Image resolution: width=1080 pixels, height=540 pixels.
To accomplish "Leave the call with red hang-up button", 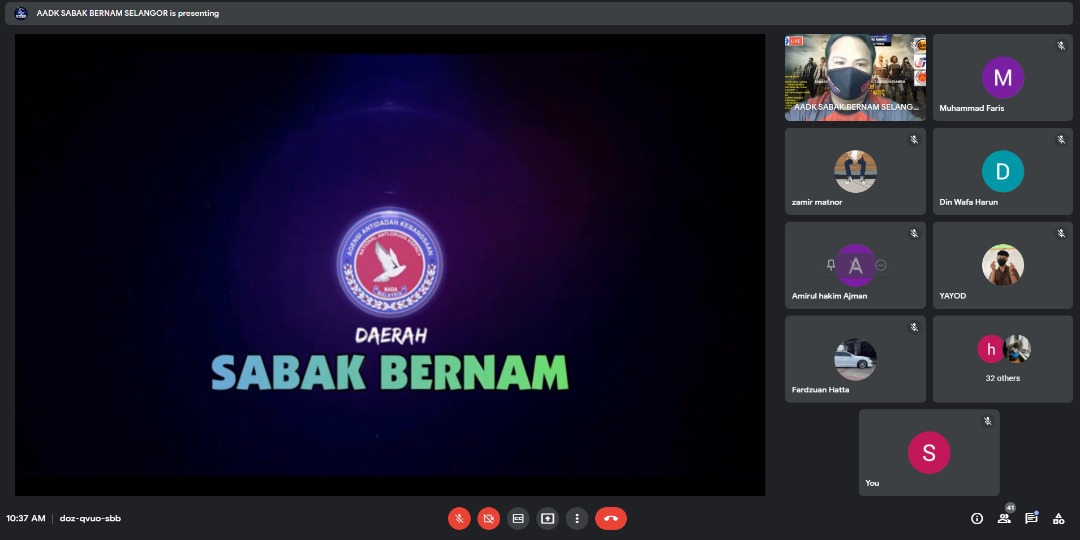I will tap(611, 518).
